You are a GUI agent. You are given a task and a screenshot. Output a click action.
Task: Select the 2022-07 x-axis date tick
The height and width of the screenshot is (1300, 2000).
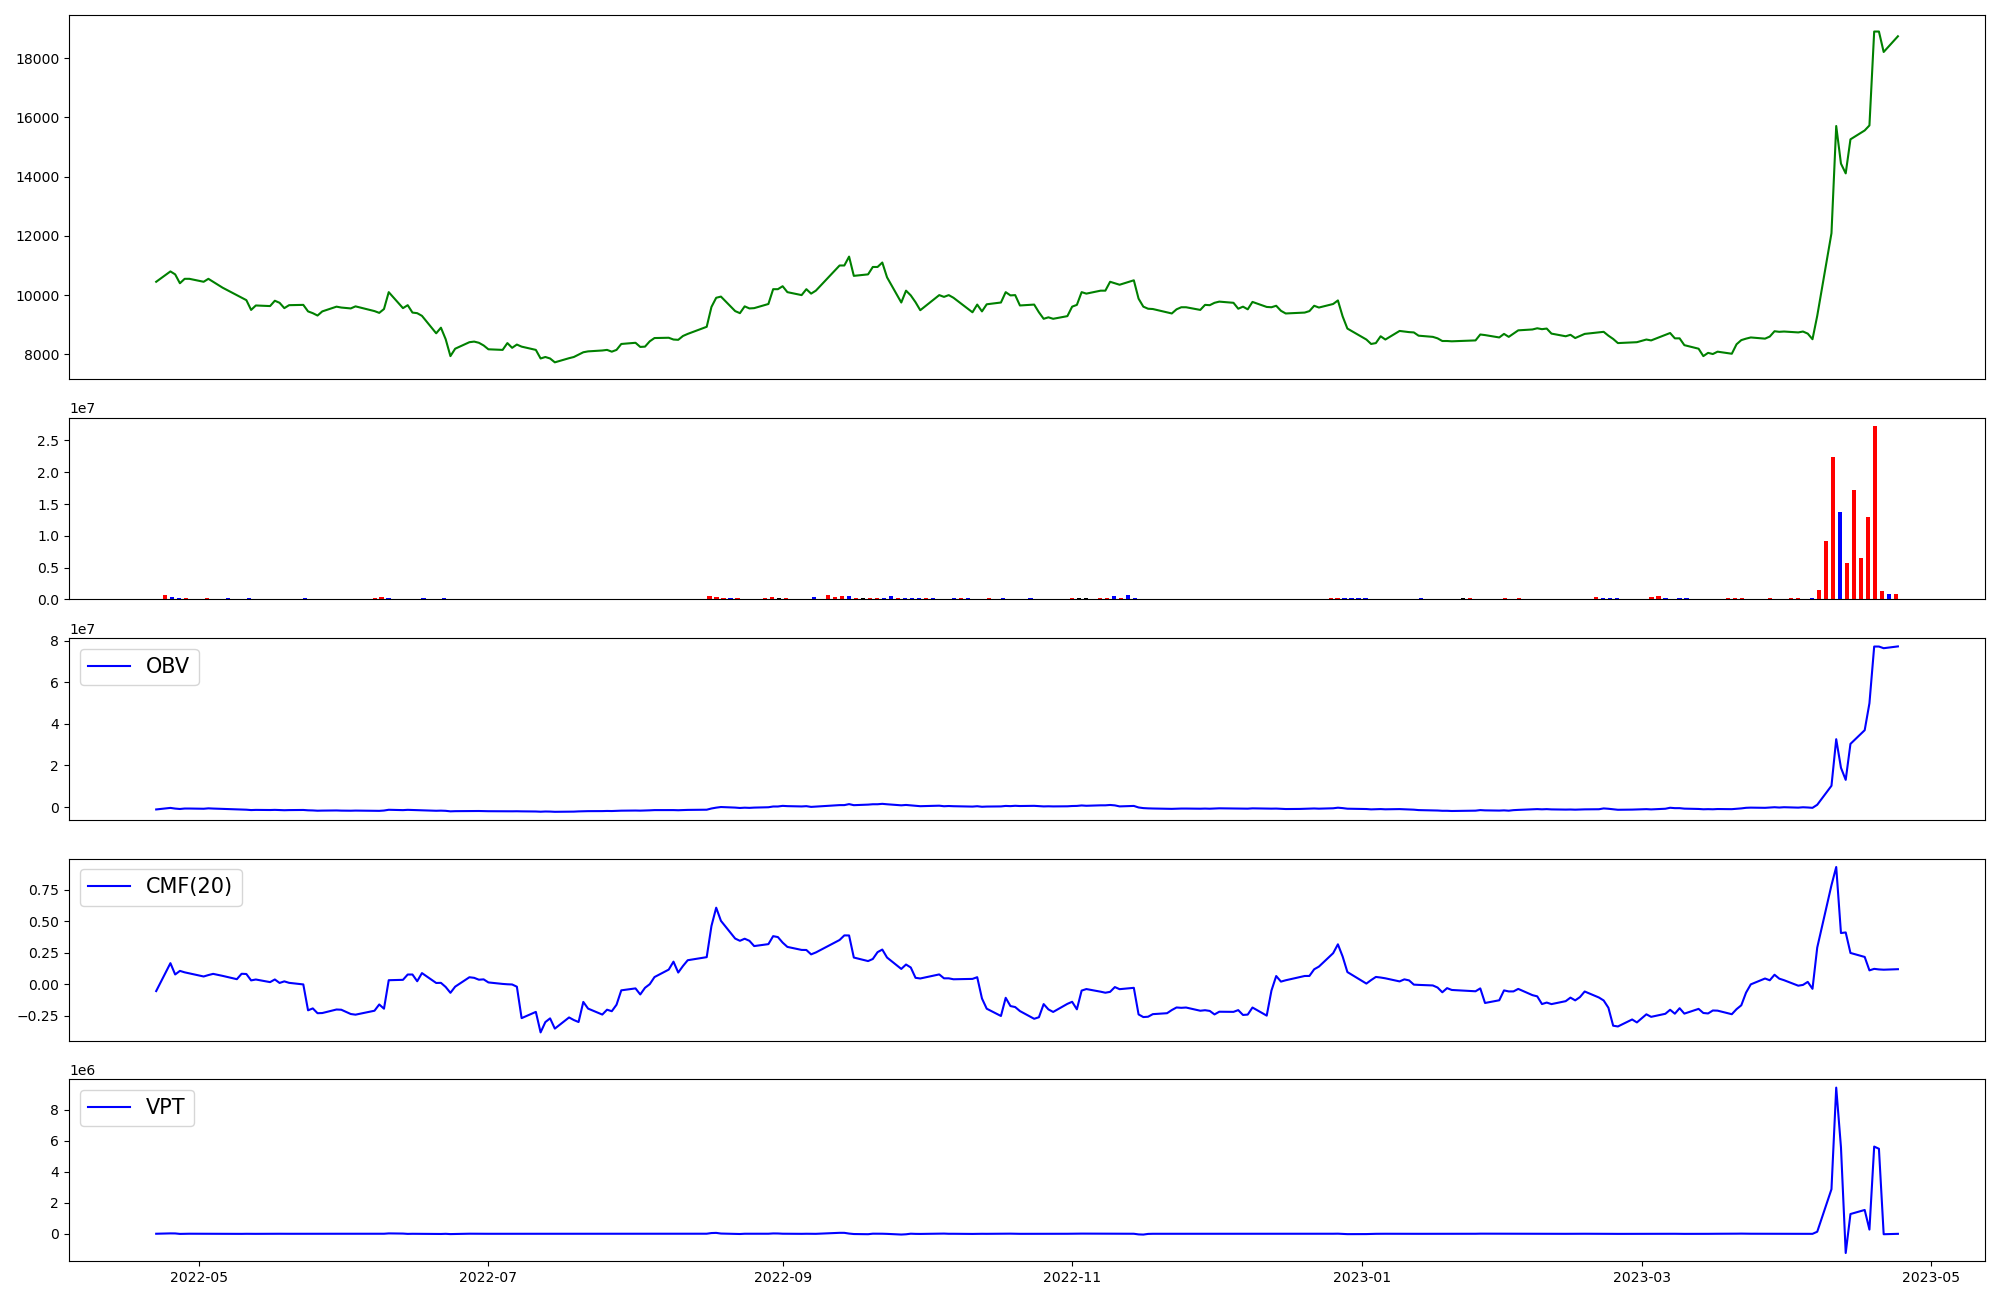tap(487, 1277)
